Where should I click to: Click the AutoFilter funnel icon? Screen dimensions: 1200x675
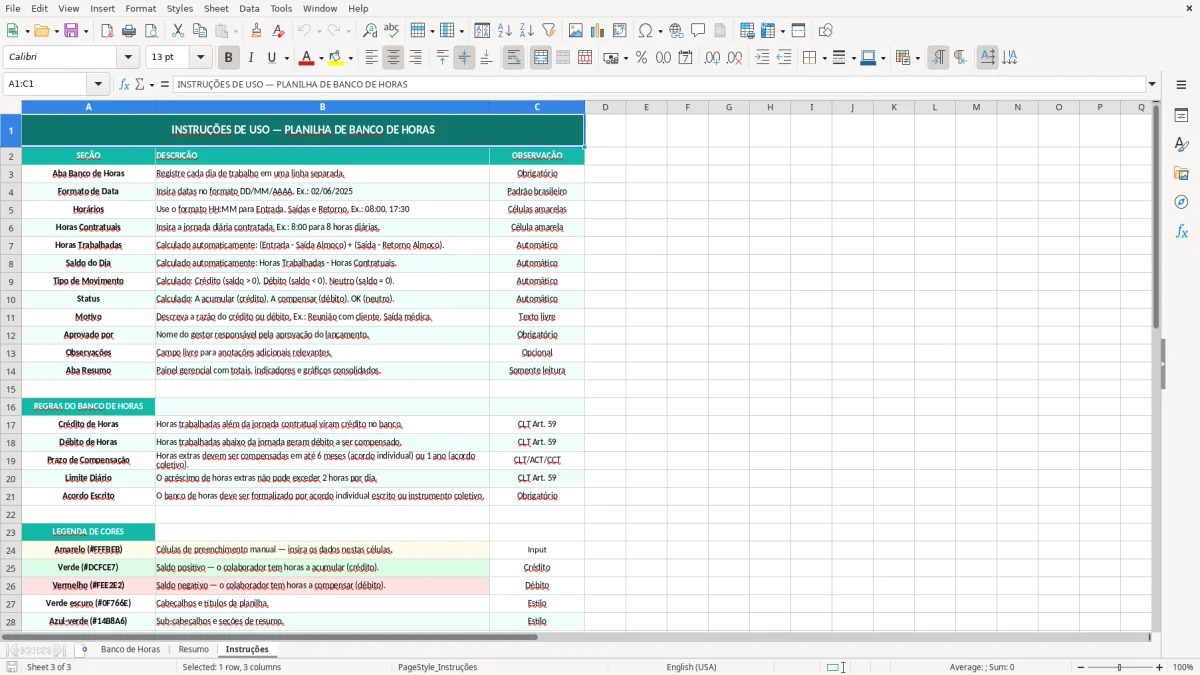pyautogui.click(x=549, y=31)
